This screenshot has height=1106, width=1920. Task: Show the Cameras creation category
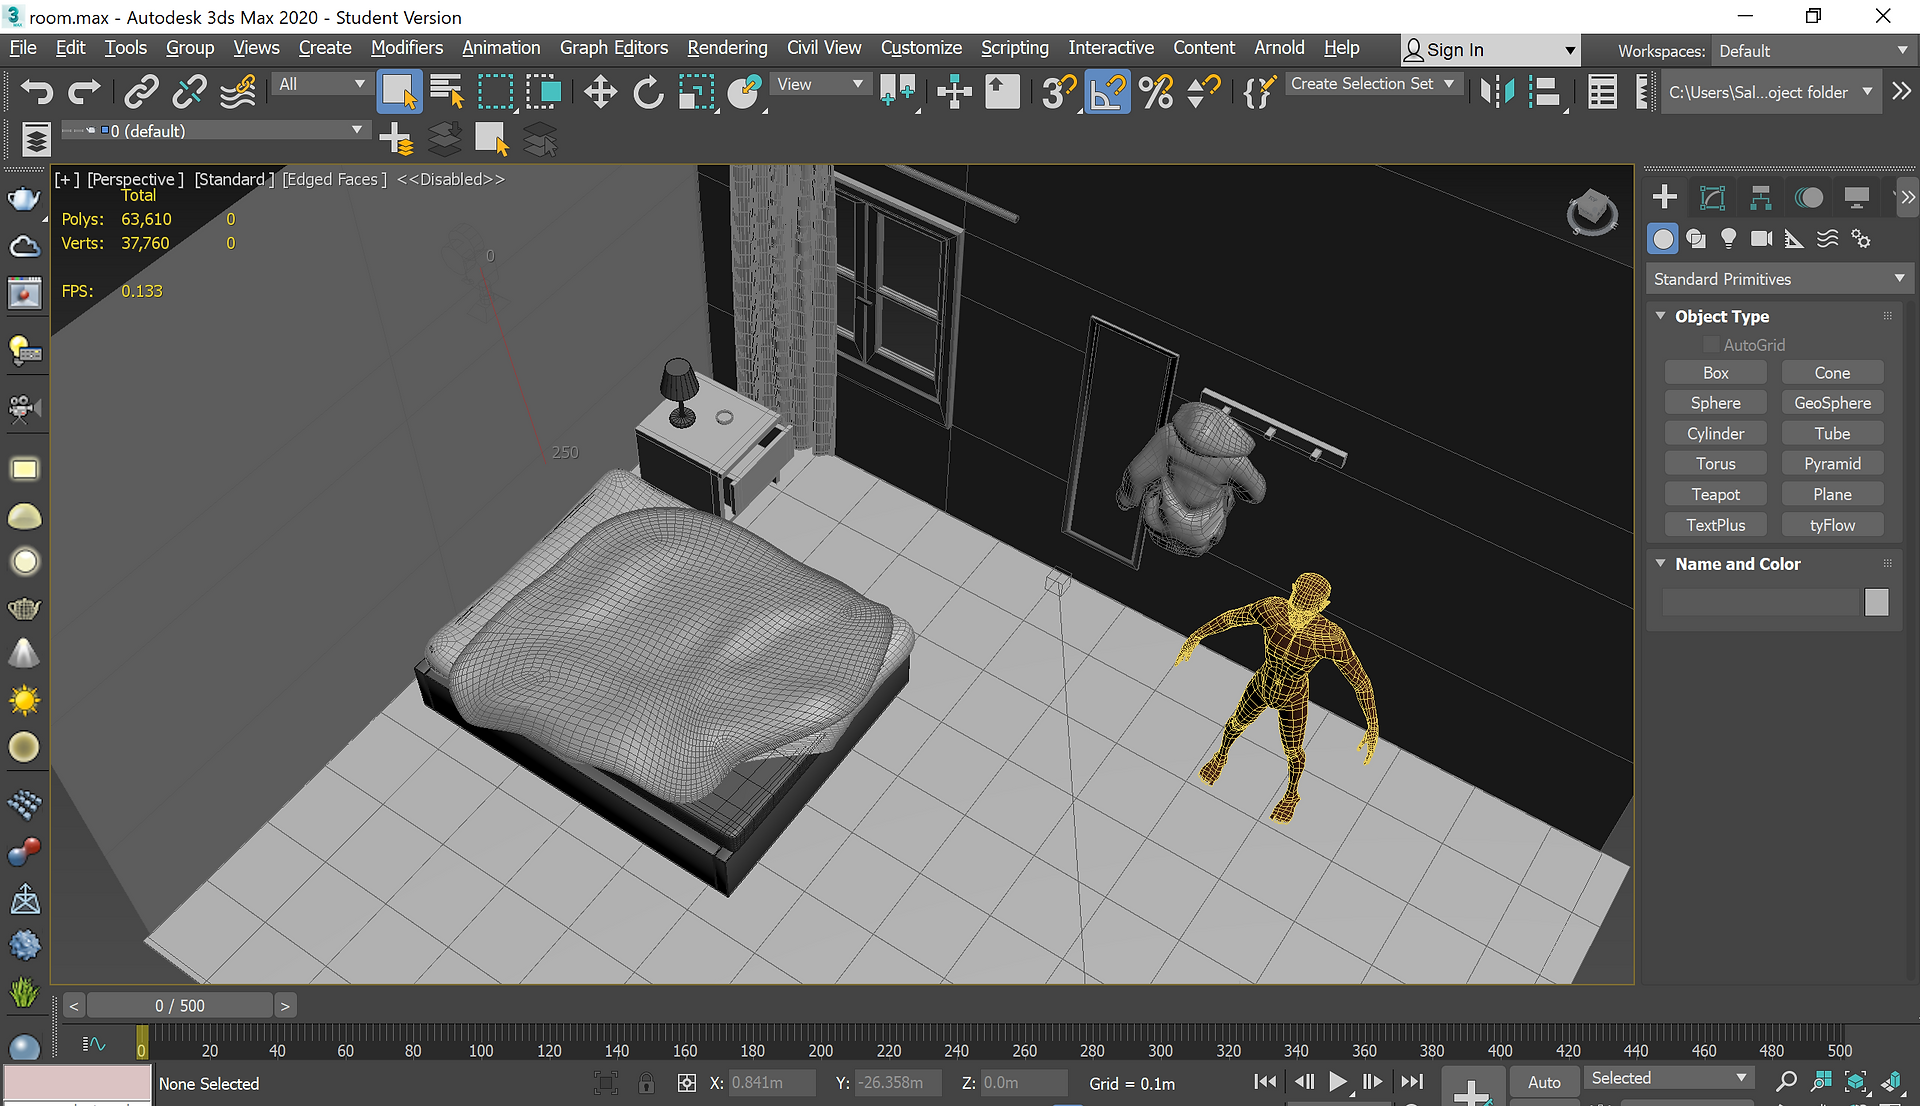[1761, 239]
